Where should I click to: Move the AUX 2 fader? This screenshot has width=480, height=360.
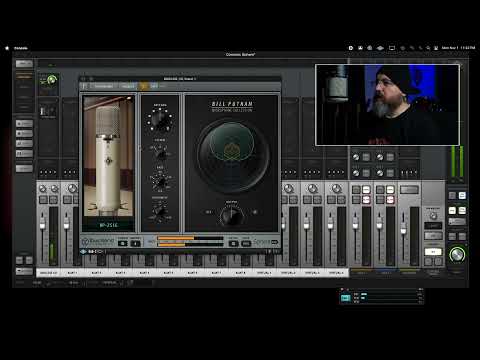point(379,224)
